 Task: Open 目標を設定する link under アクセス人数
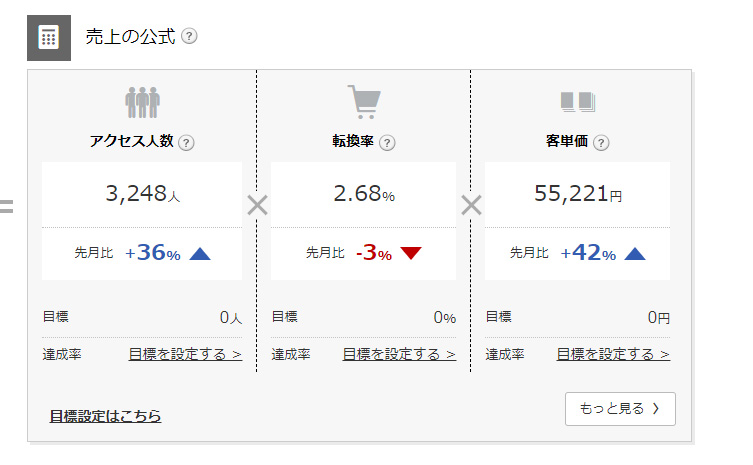[185, 355]
